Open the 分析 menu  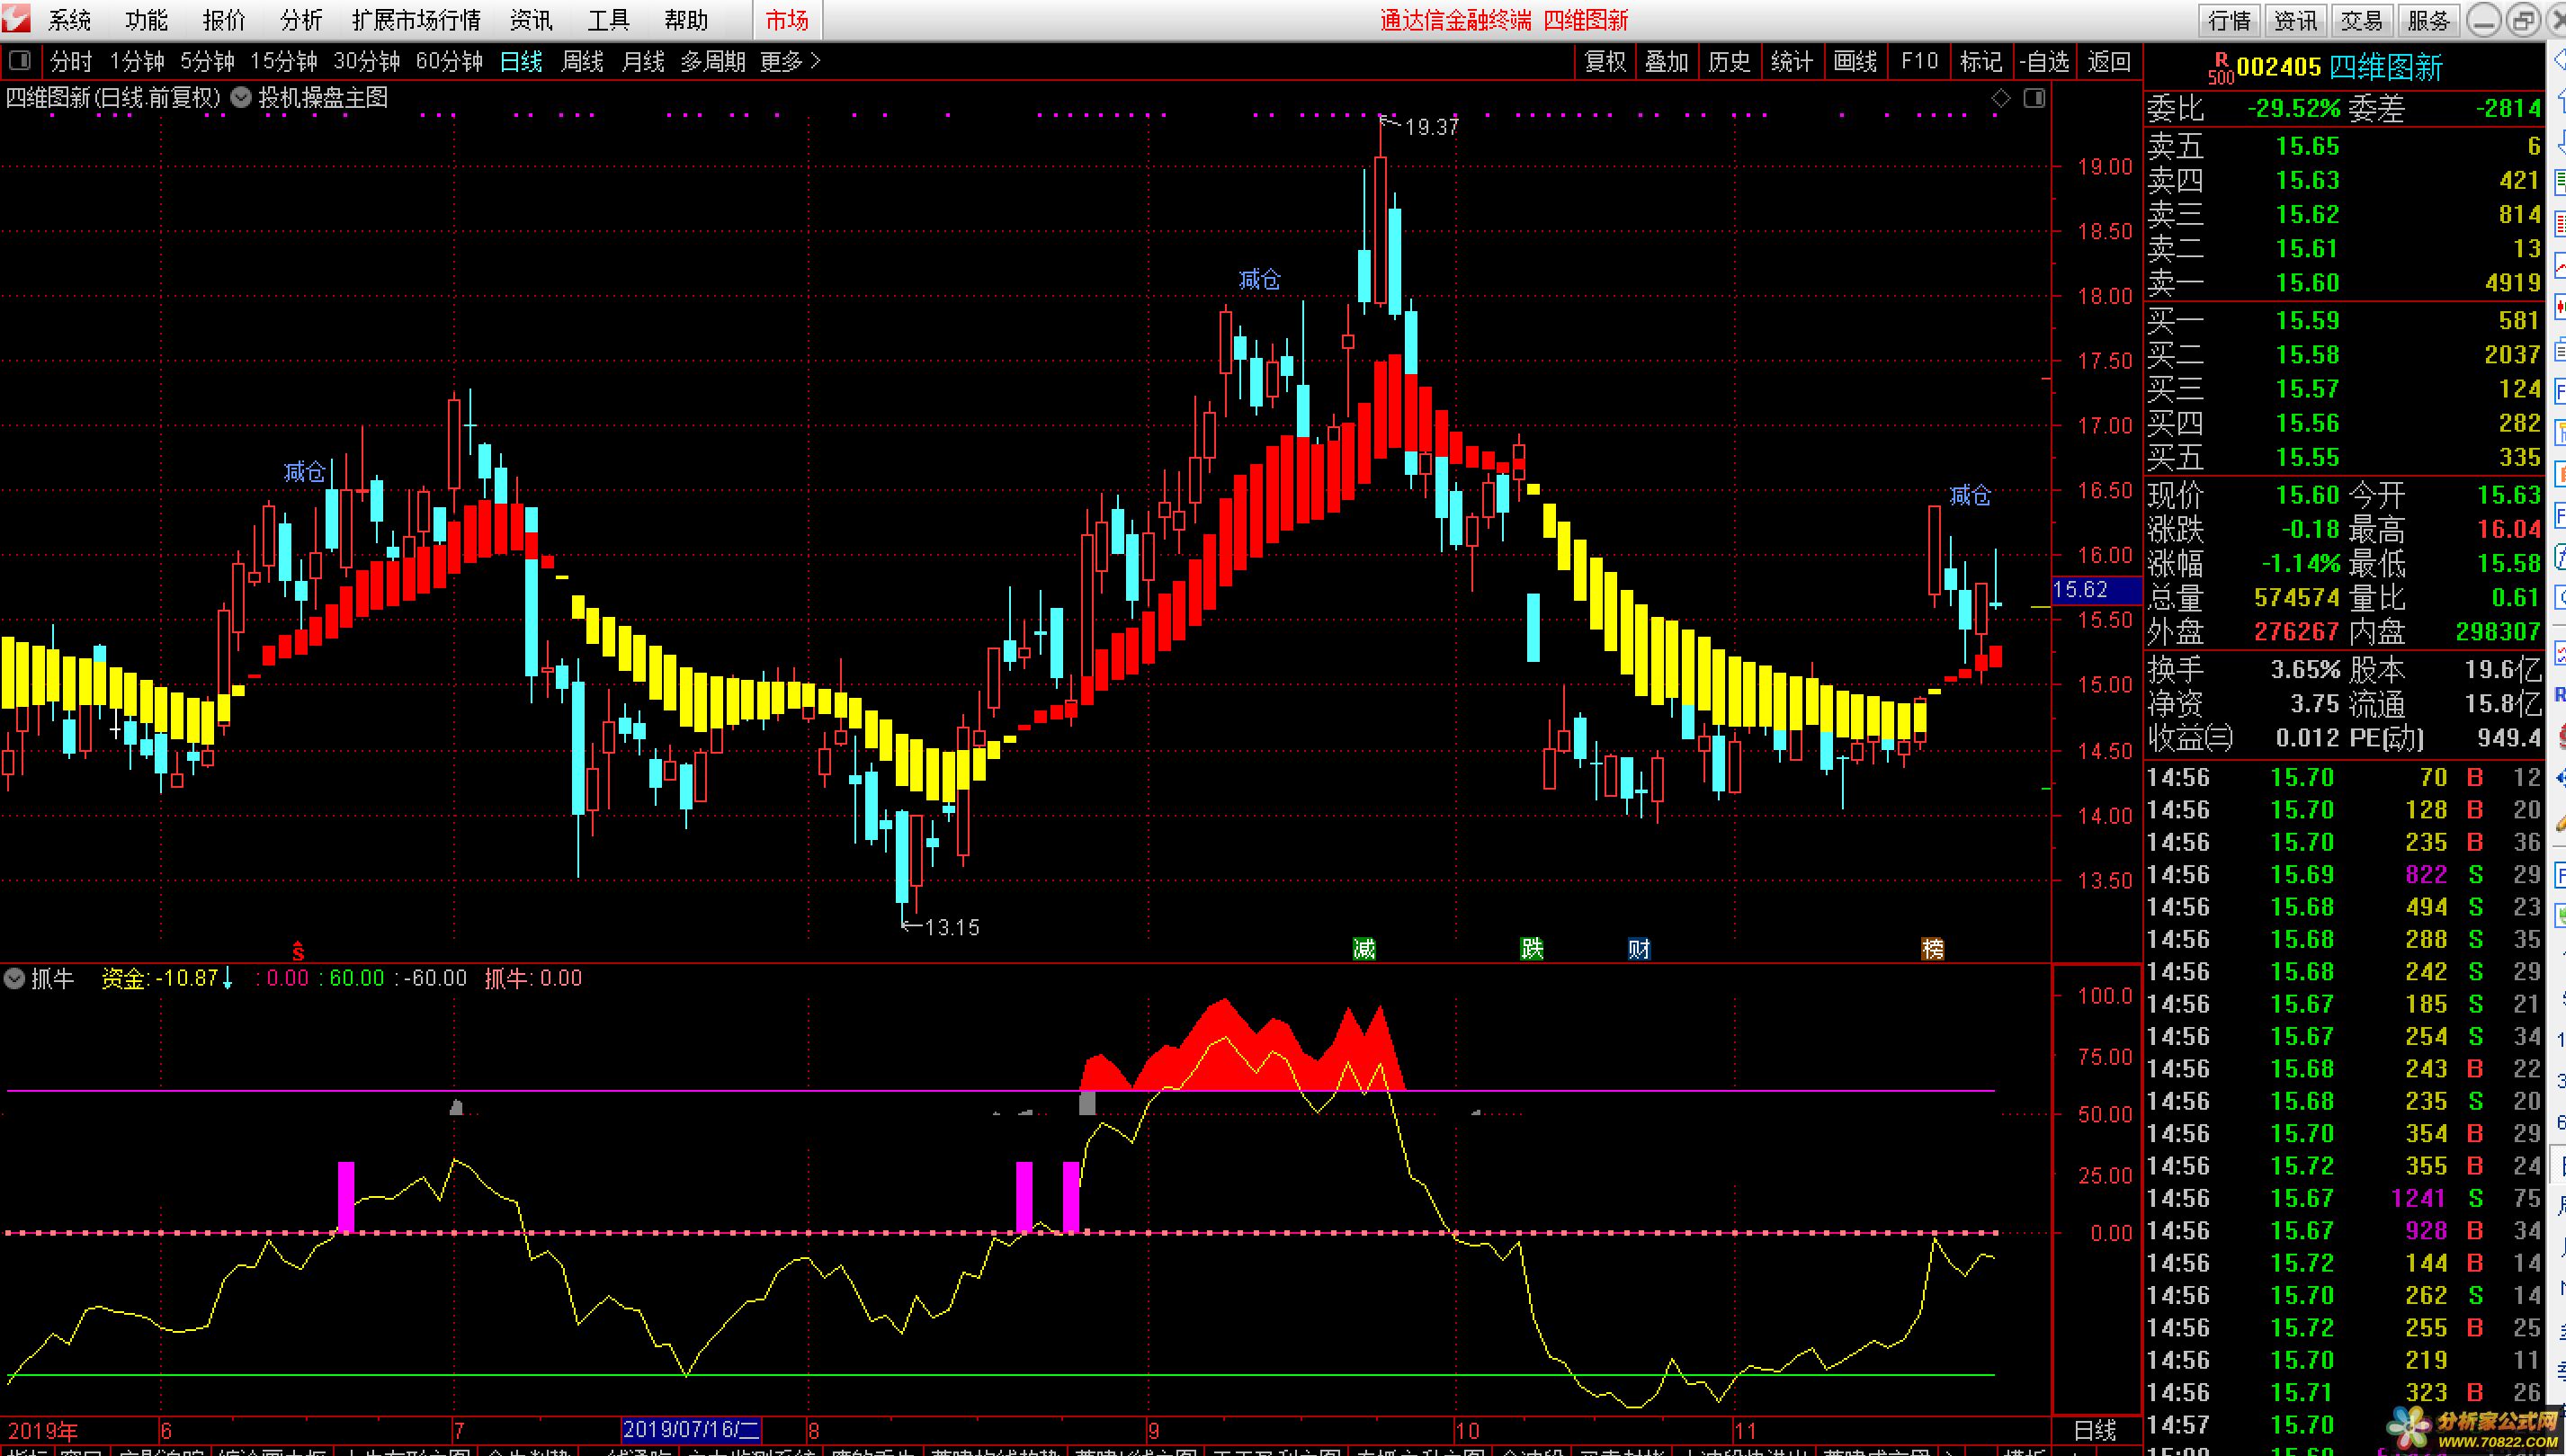pos(301,20)
